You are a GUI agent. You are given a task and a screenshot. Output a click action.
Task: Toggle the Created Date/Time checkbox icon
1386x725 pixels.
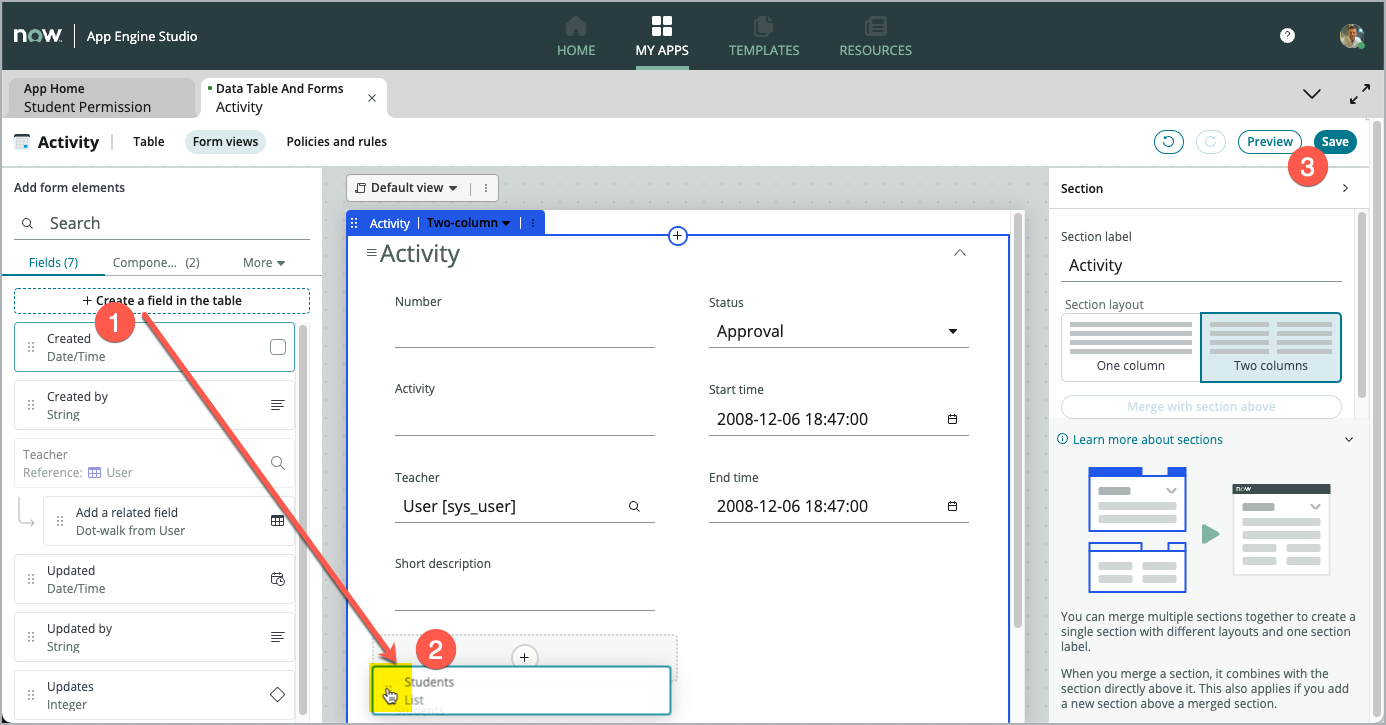[x=278, y=347]
